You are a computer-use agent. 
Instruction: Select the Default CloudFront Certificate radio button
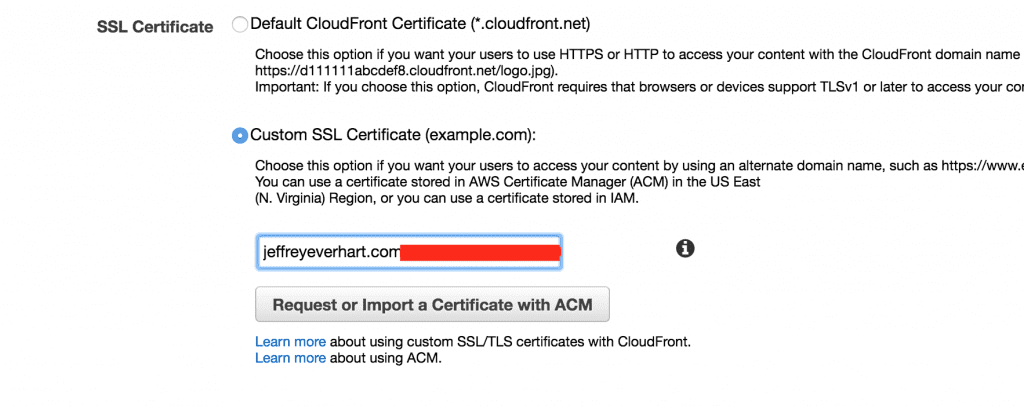click(x=240, y=25)
